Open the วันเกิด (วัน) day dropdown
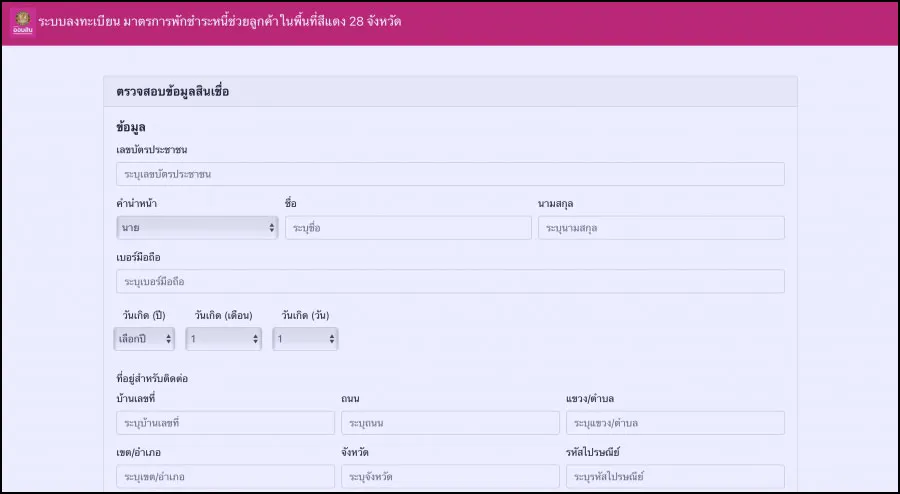 [x=305, y=339]
